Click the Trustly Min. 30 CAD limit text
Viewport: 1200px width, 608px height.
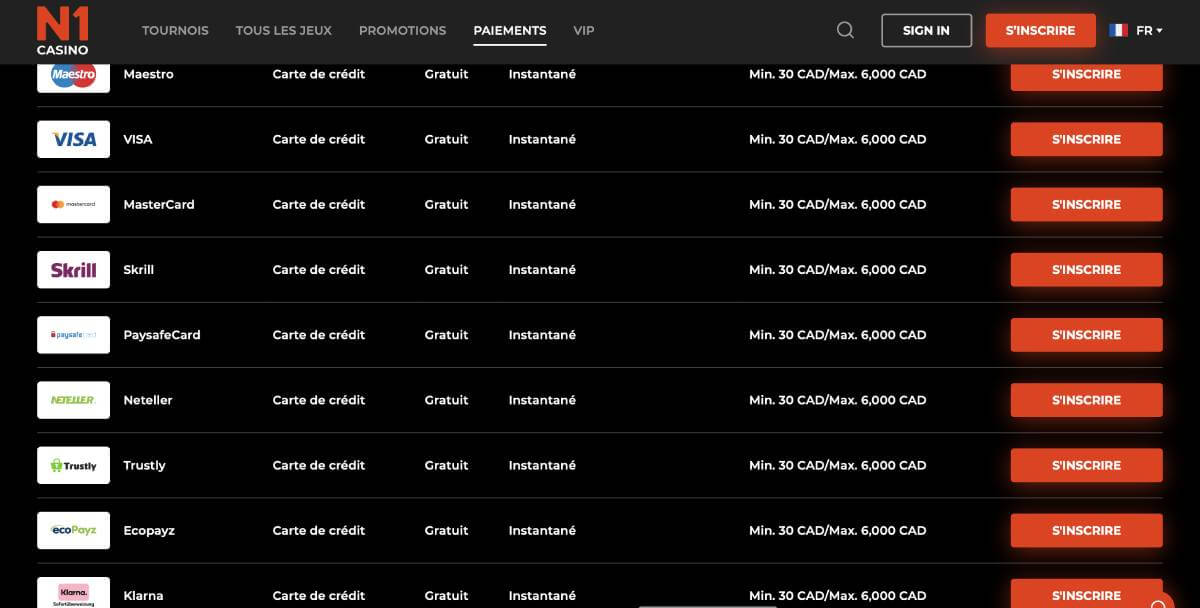[x=838, y=465]
